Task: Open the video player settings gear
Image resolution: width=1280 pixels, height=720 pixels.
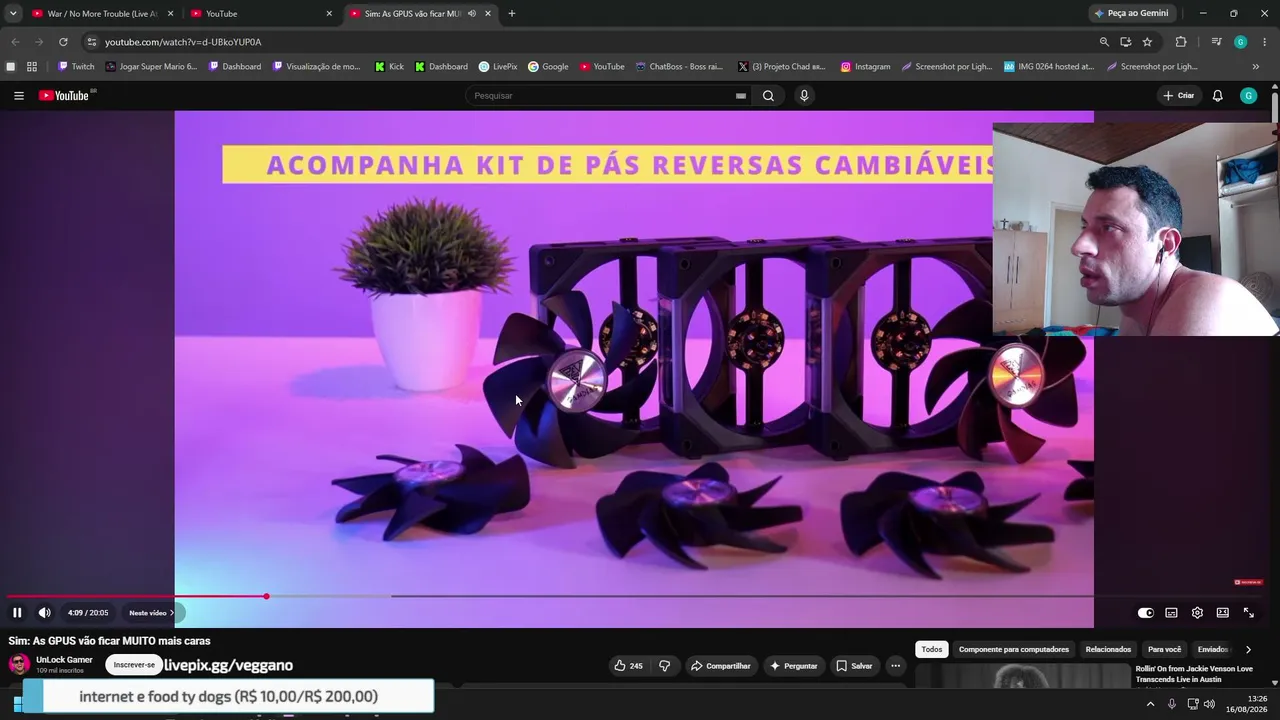Action: (1197, 613)
